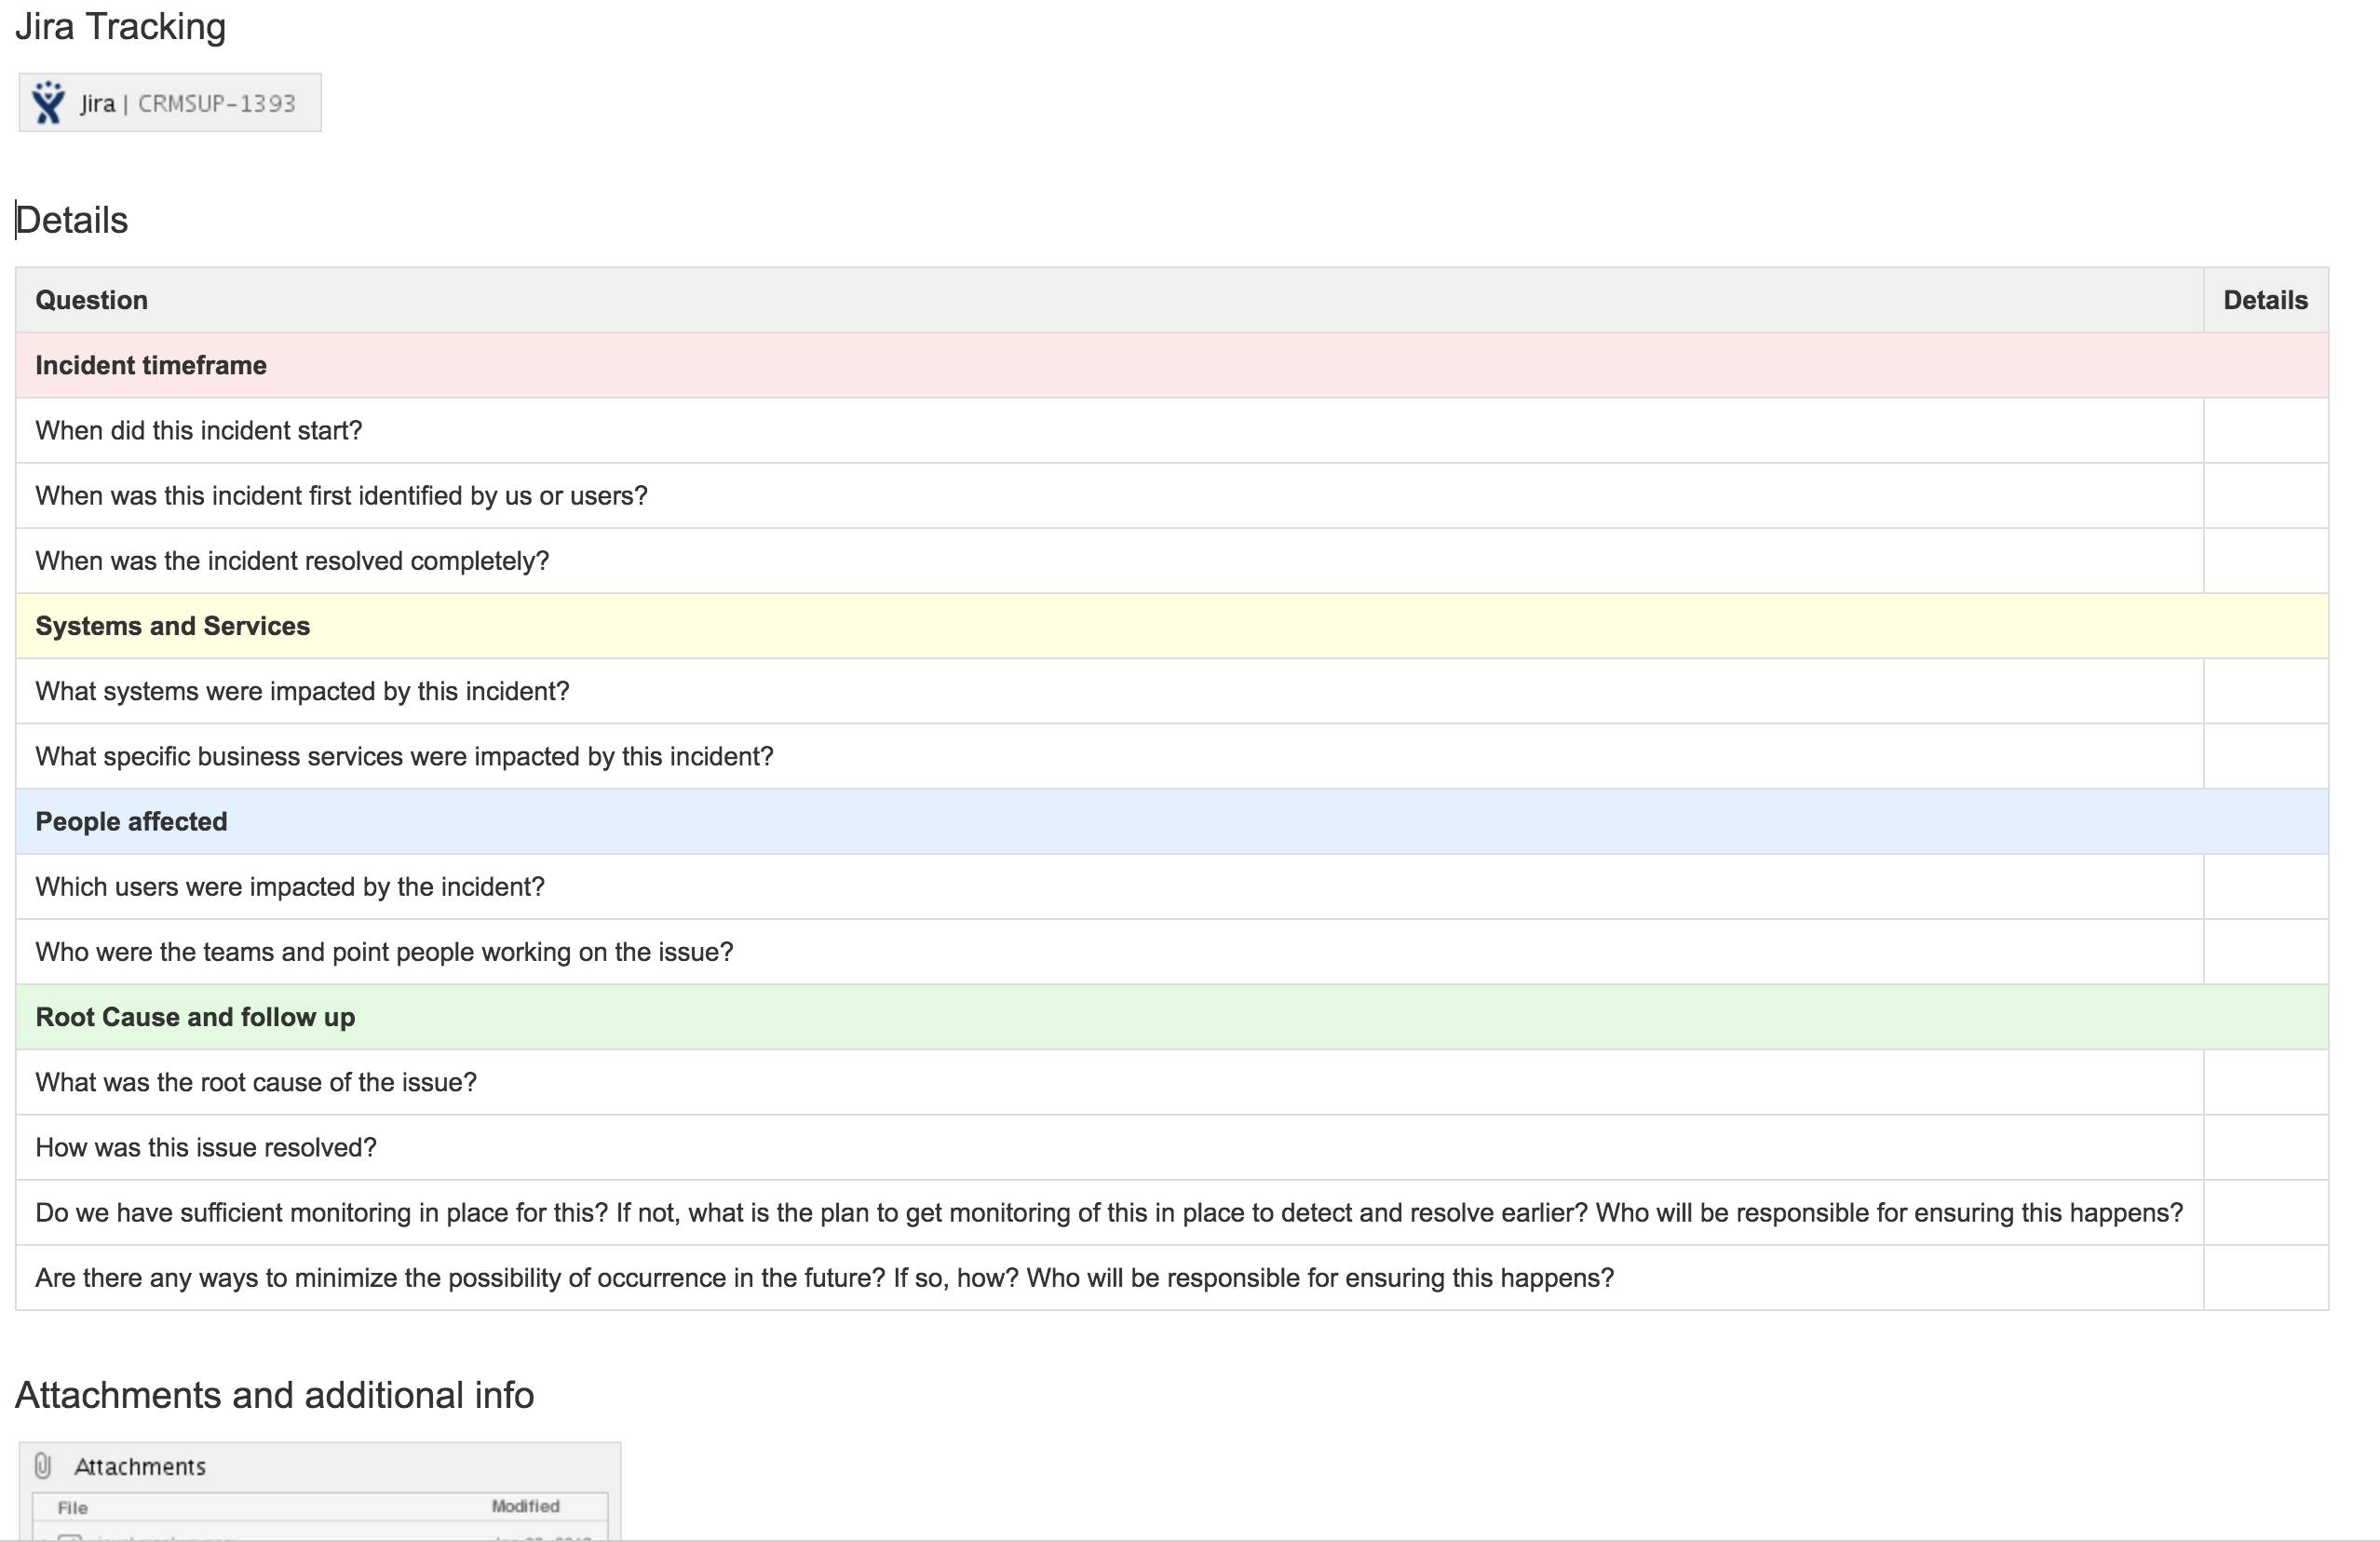Click the File column header in Attachments

(72, 1507)
